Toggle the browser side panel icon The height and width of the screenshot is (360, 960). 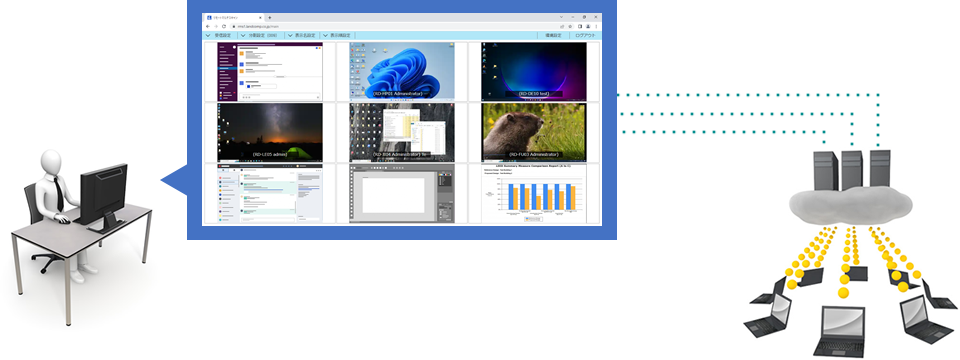(580, 26)
